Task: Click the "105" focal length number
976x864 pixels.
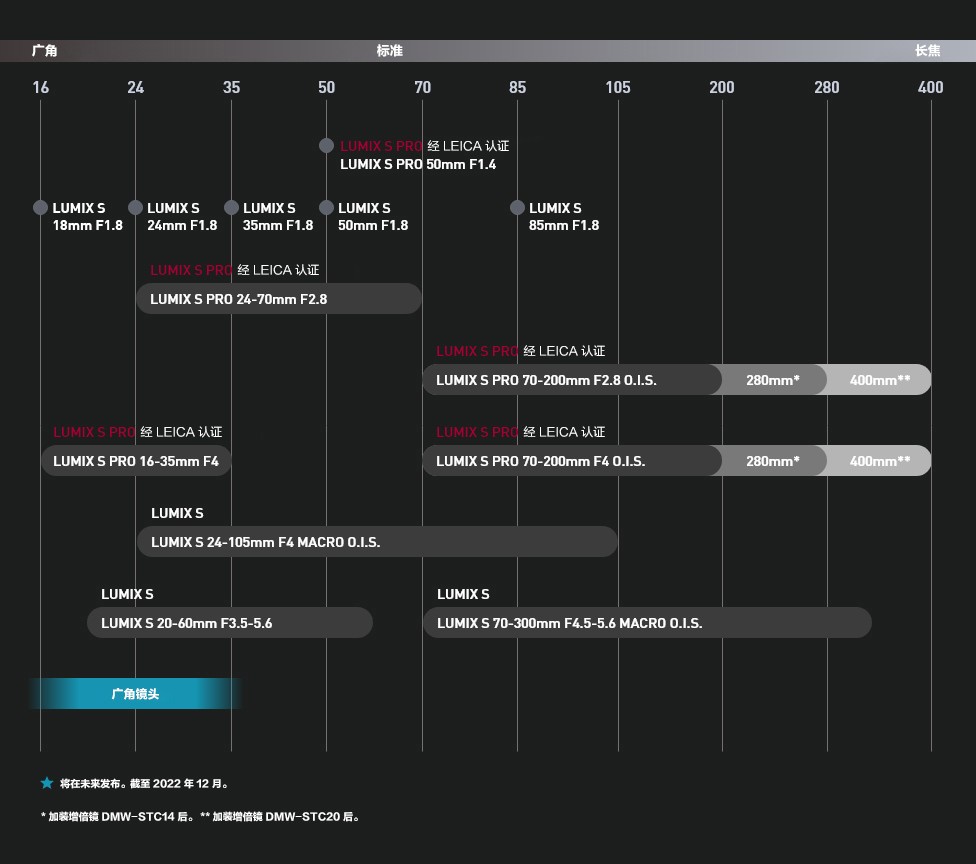Action: coord(618,87)
